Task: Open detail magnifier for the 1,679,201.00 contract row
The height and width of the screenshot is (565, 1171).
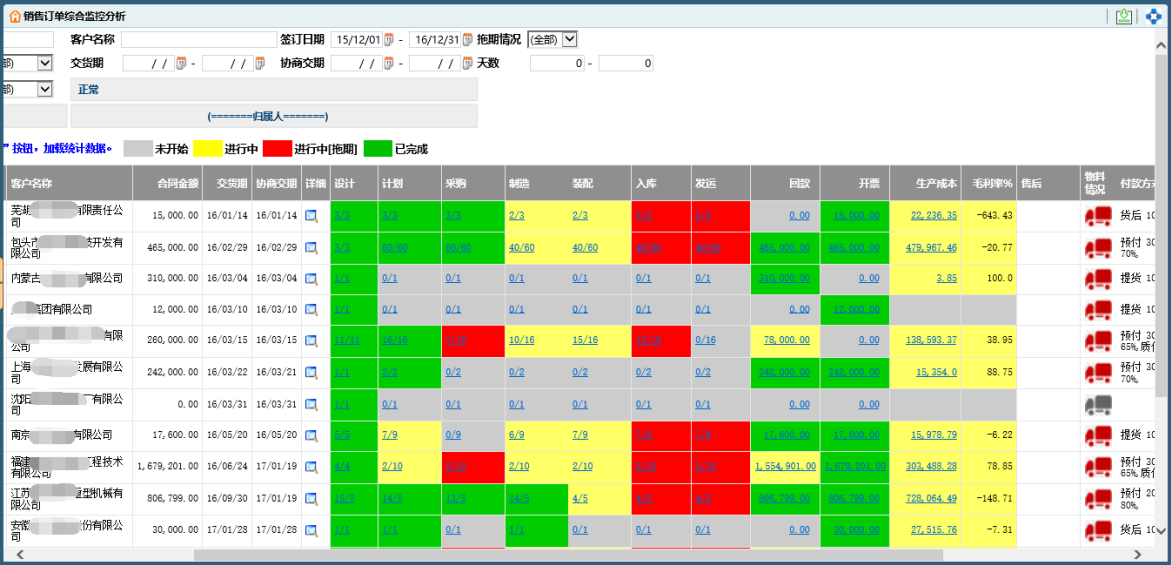Action: (311, 466)
